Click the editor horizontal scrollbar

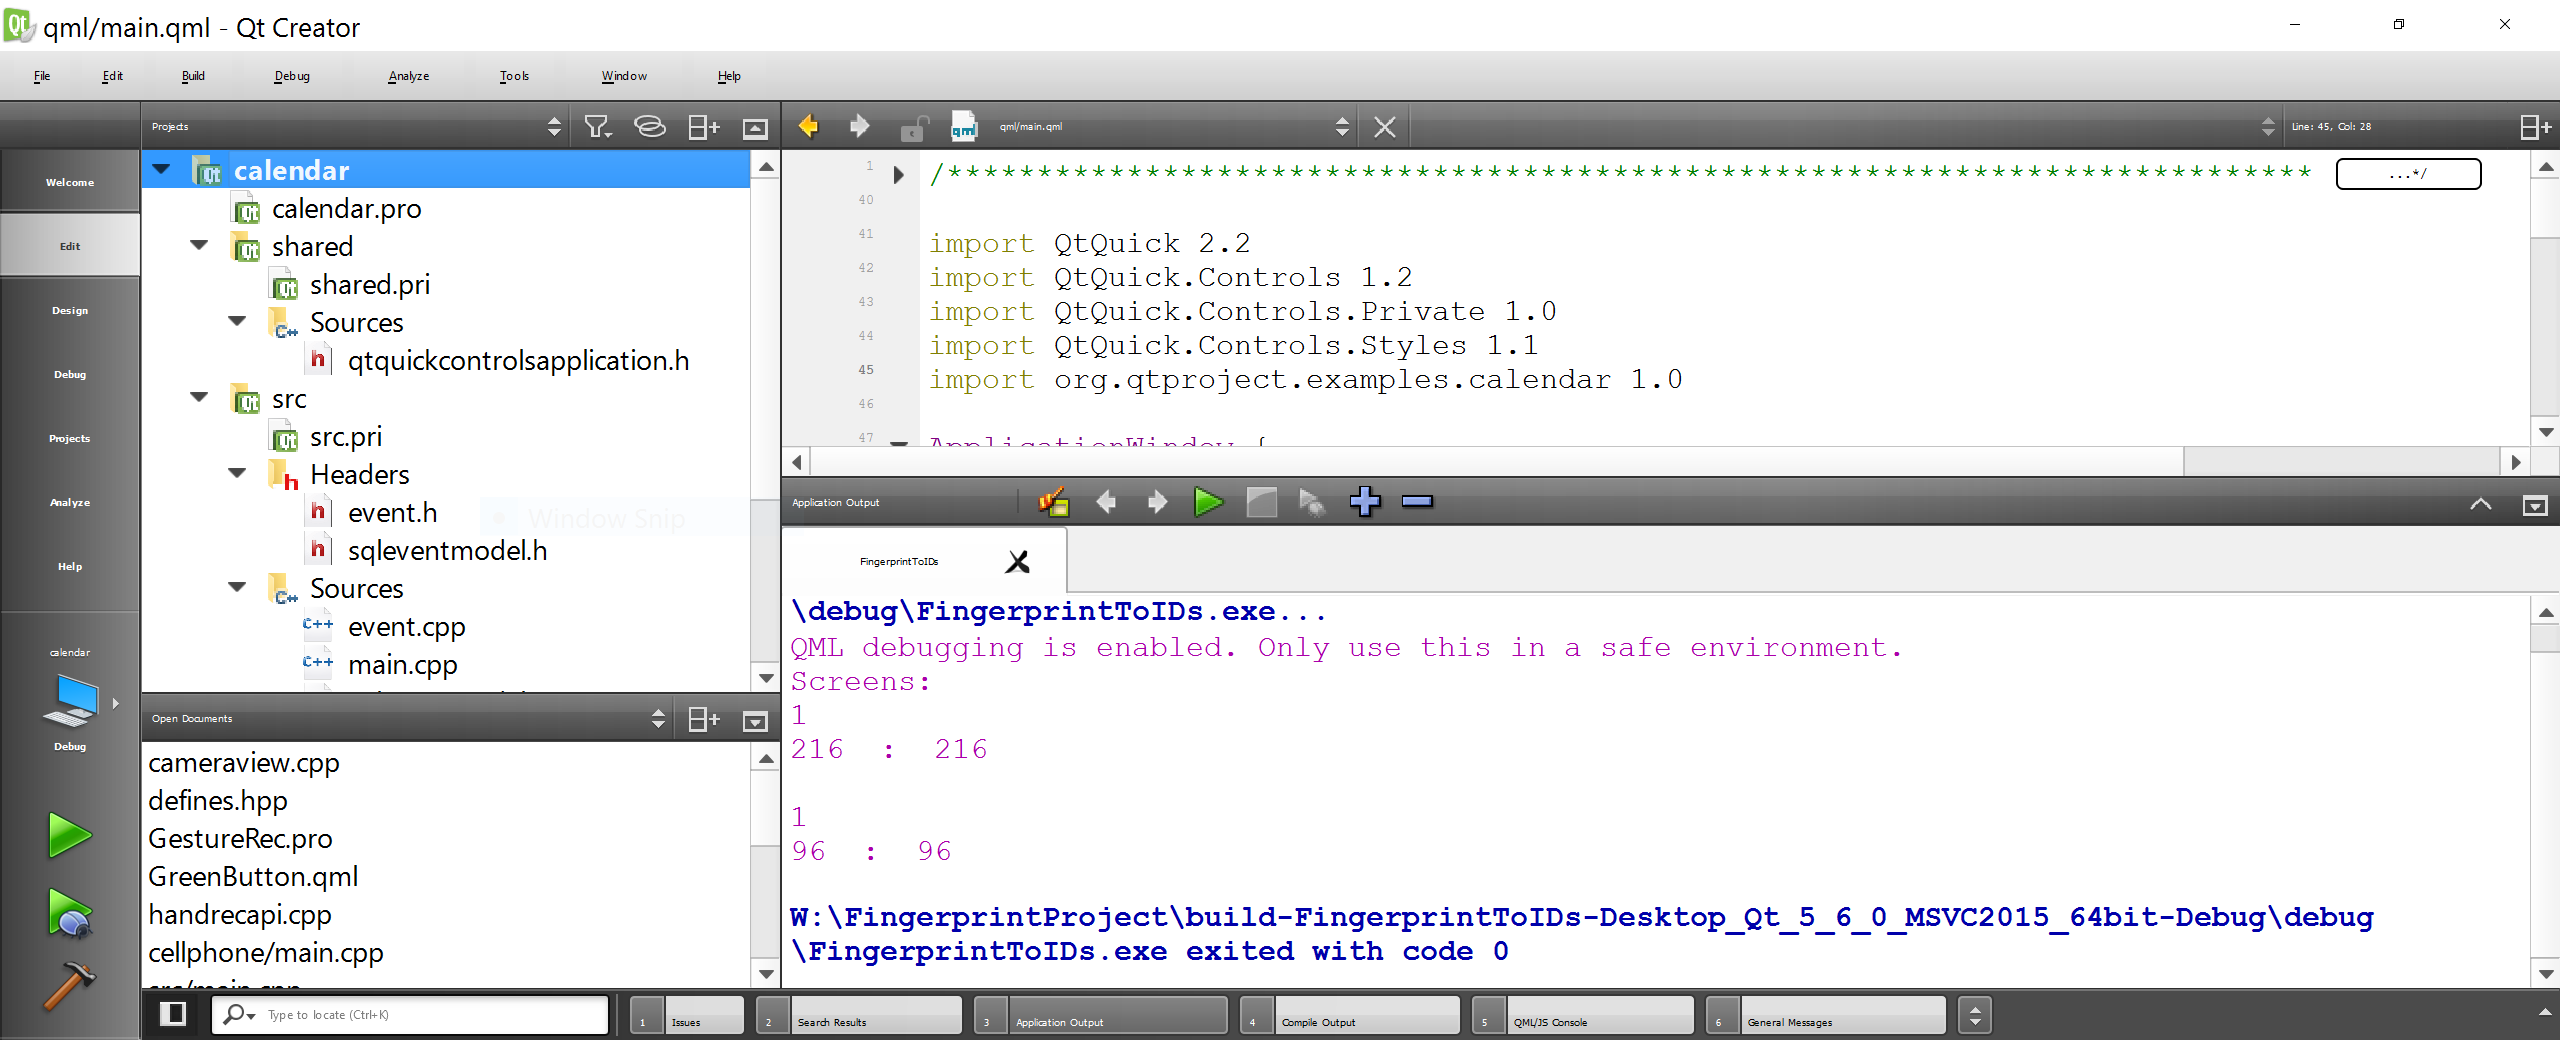click(x=1500, y=462)
